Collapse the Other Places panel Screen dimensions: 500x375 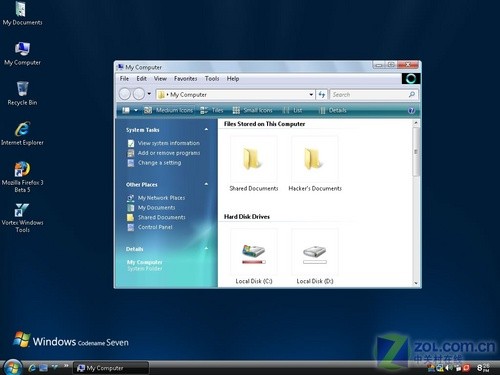[206, 184]
